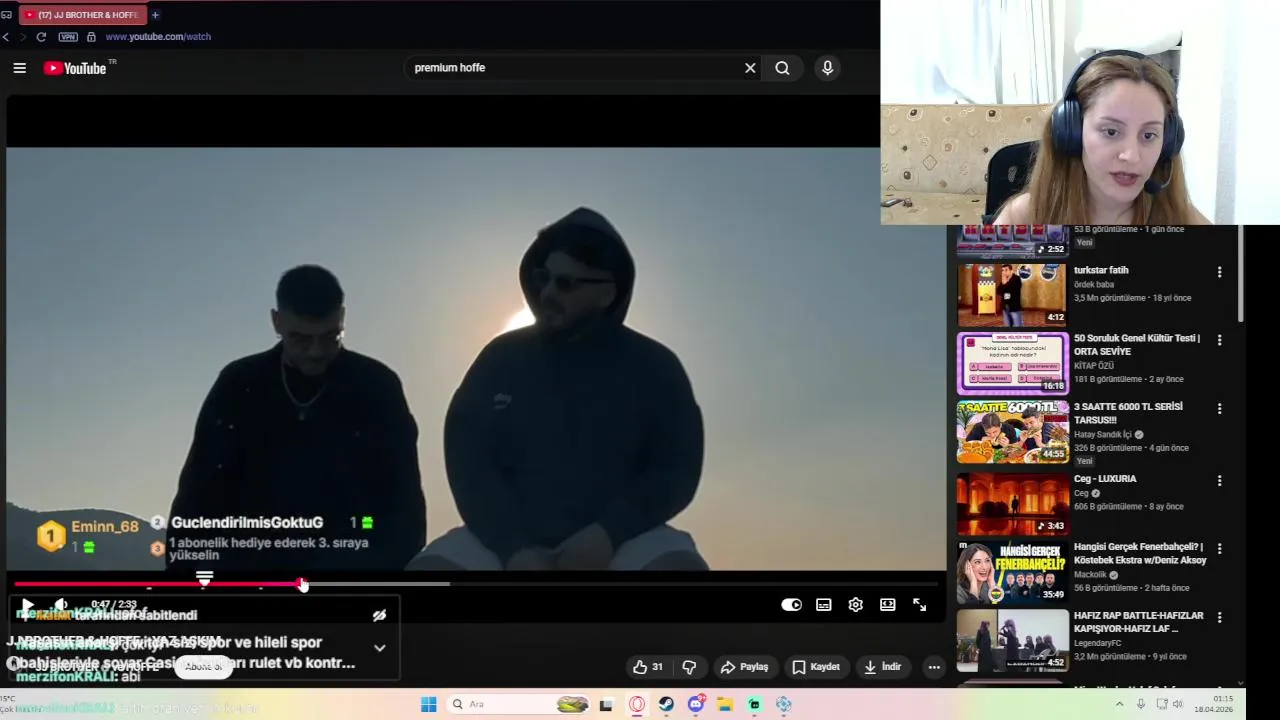Click the sidebar scrollbar
Image resolution: width=1280 pixels, height=720 pixels.
point(1240,275)
